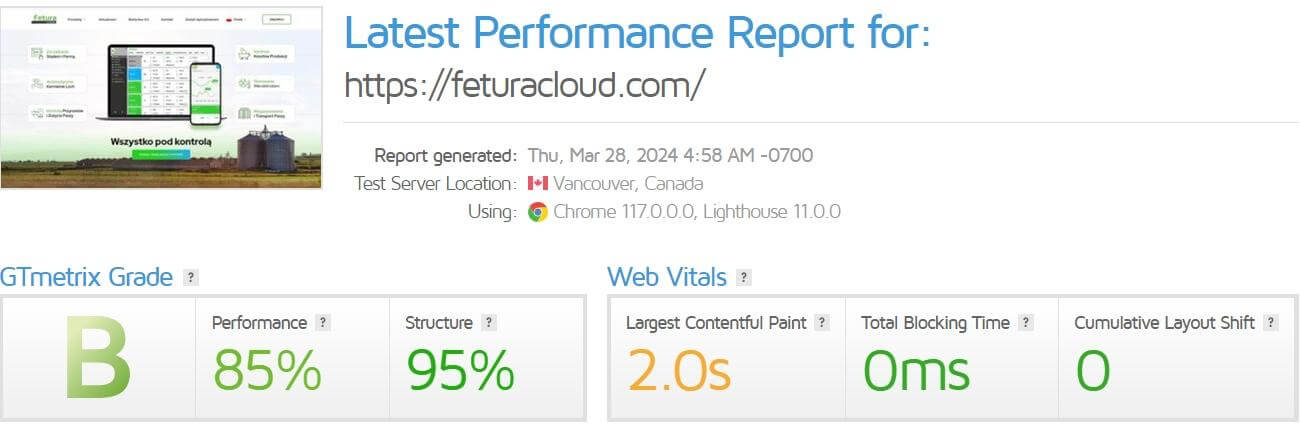Click the large B grade letter
This screenshot has width=1300, height=430.
[x=98, y=357]
